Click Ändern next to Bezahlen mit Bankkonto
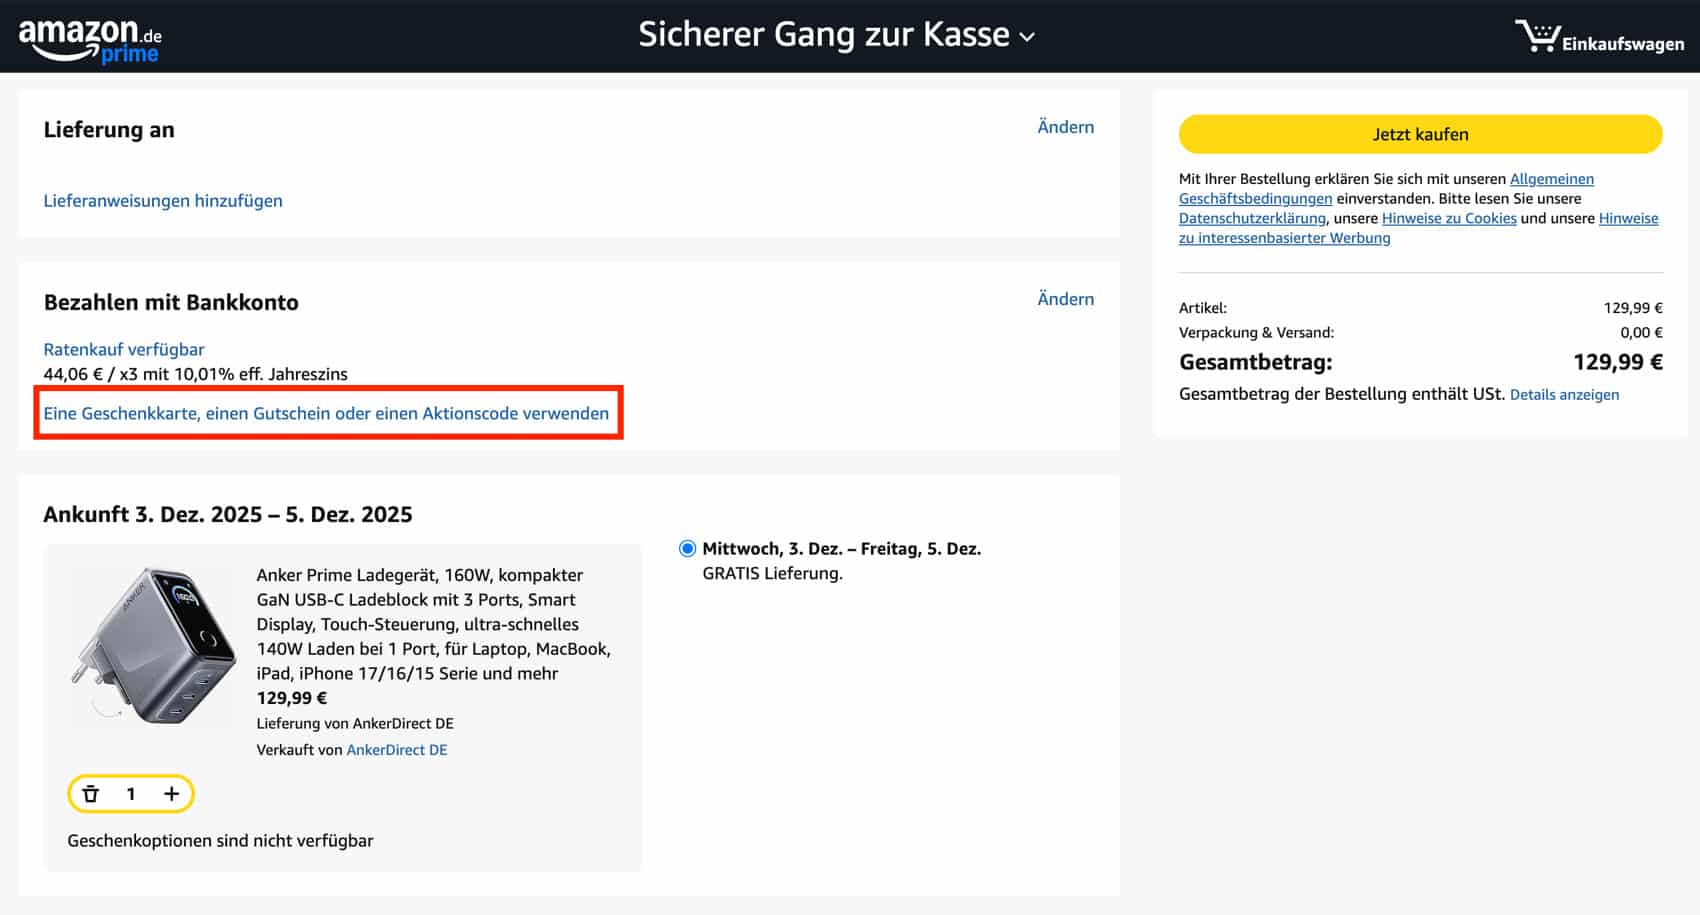 (x=1065, y=299)
